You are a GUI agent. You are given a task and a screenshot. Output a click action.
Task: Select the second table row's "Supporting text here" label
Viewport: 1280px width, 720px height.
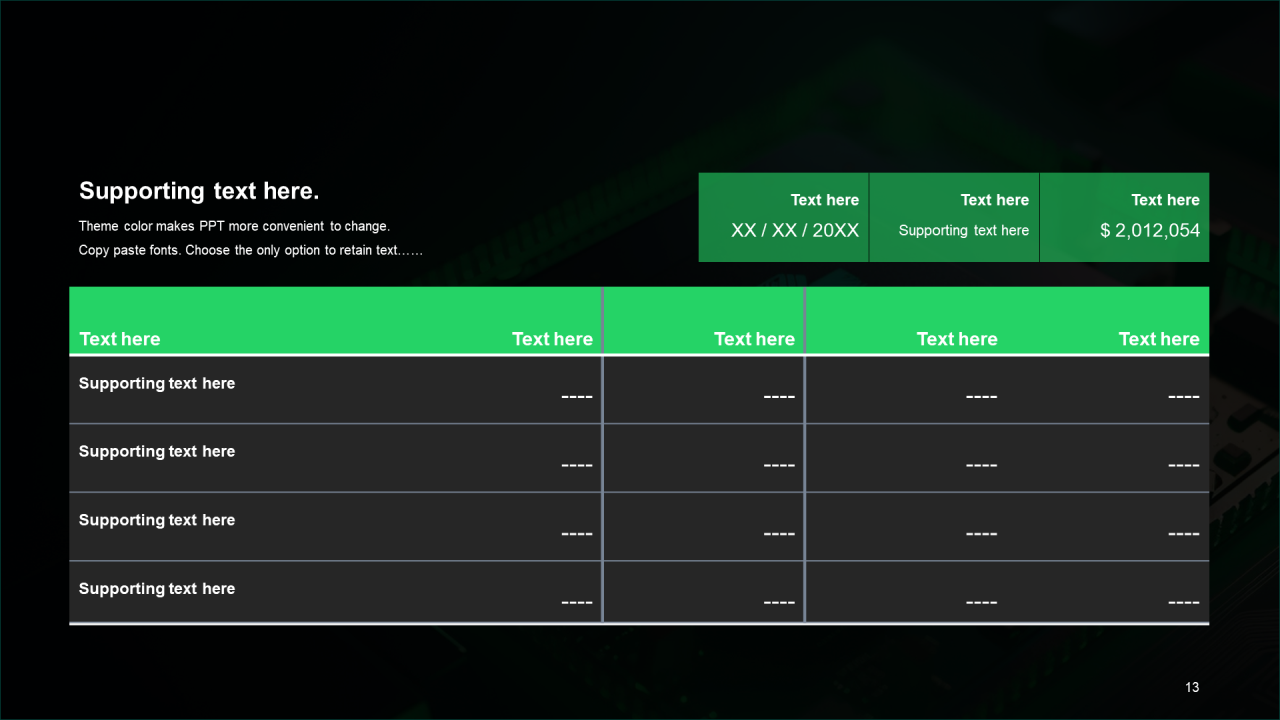click(157, 451)
